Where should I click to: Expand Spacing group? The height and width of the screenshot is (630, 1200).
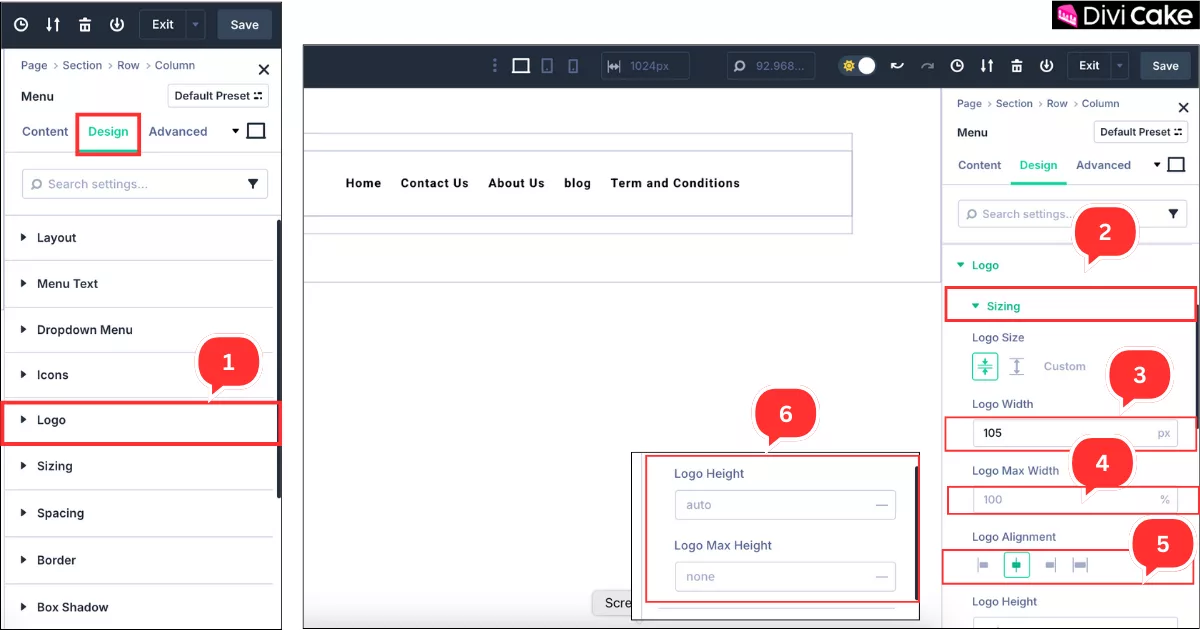139,513
